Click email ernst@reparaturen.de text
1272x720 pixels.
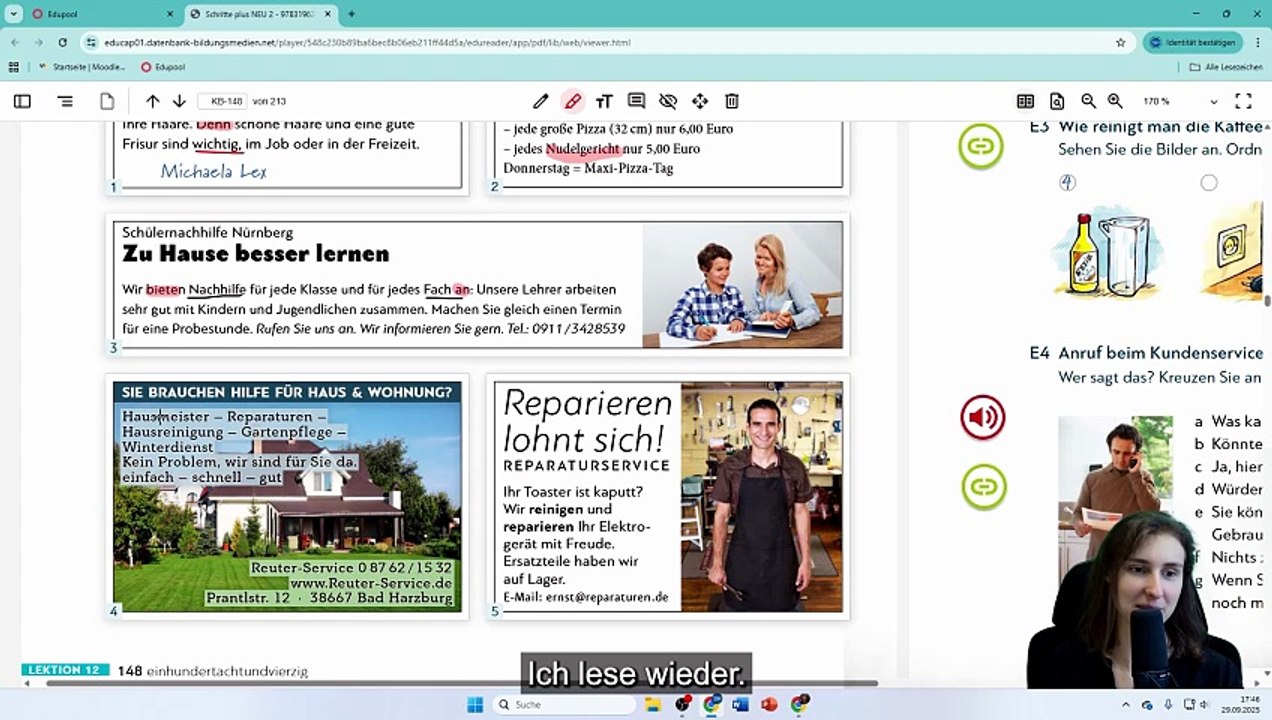point(607,597)
